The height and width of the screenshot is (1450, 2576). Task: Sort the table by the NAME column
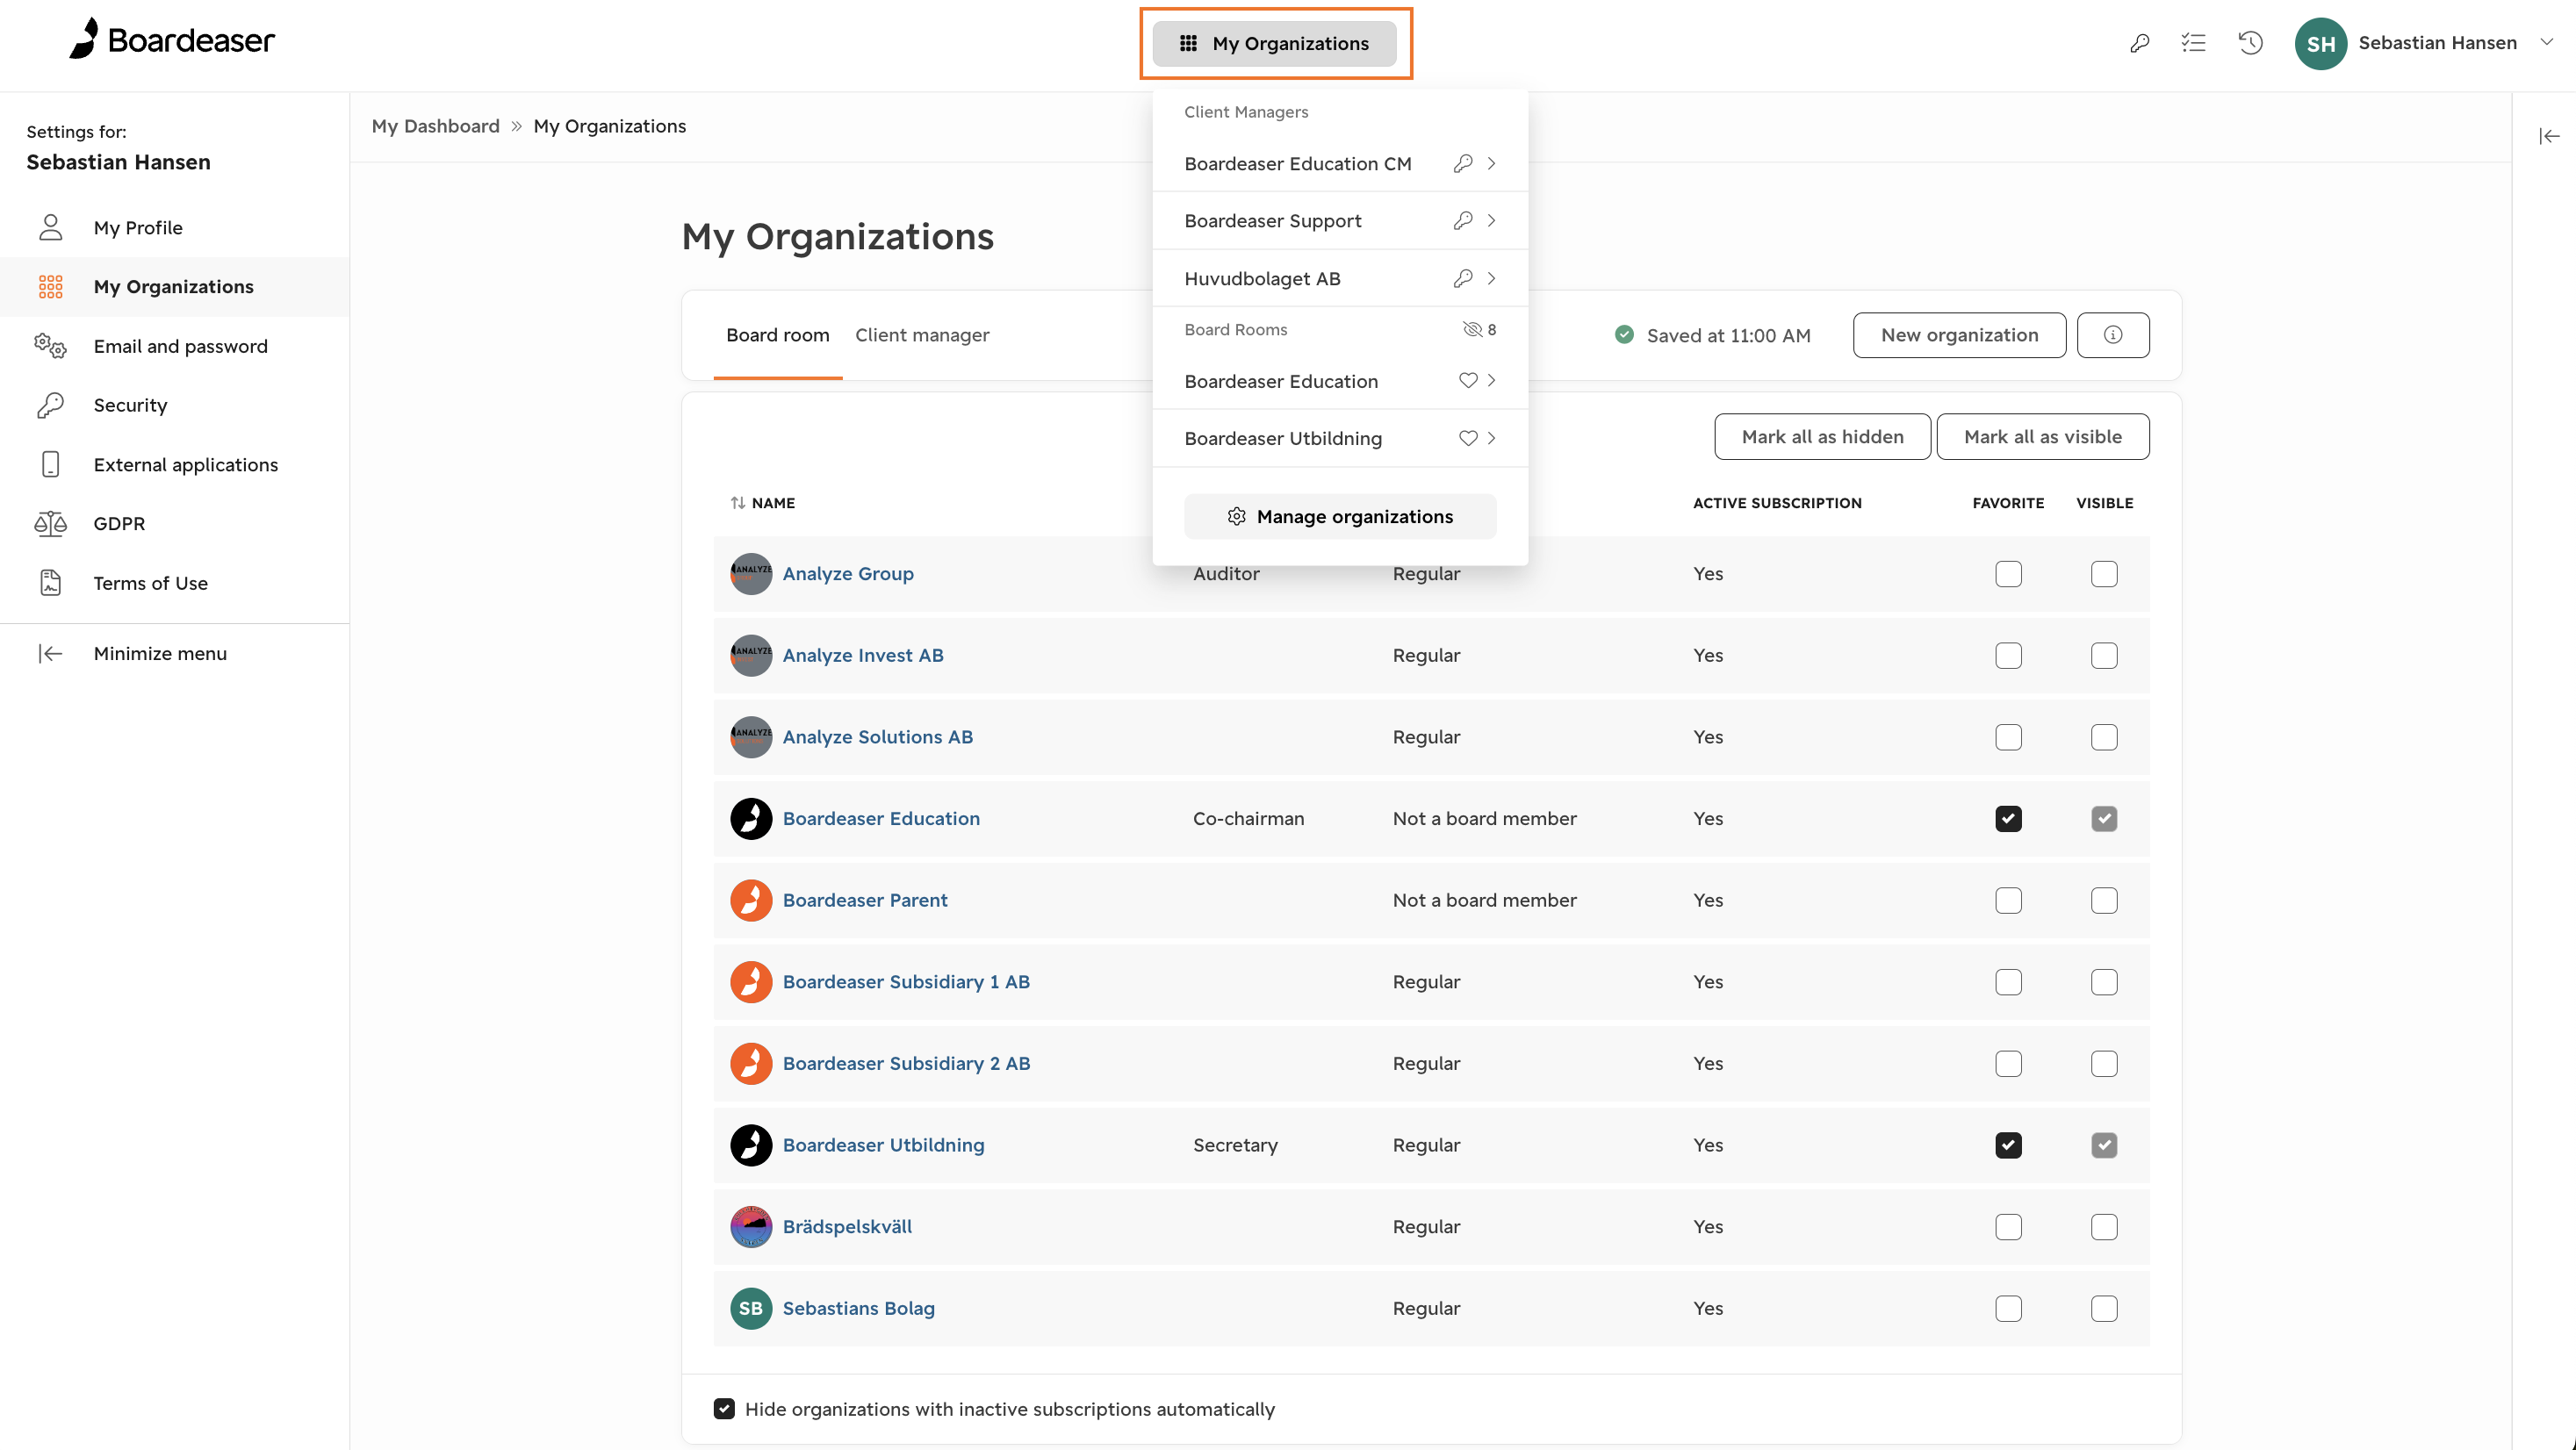[762, 503]
